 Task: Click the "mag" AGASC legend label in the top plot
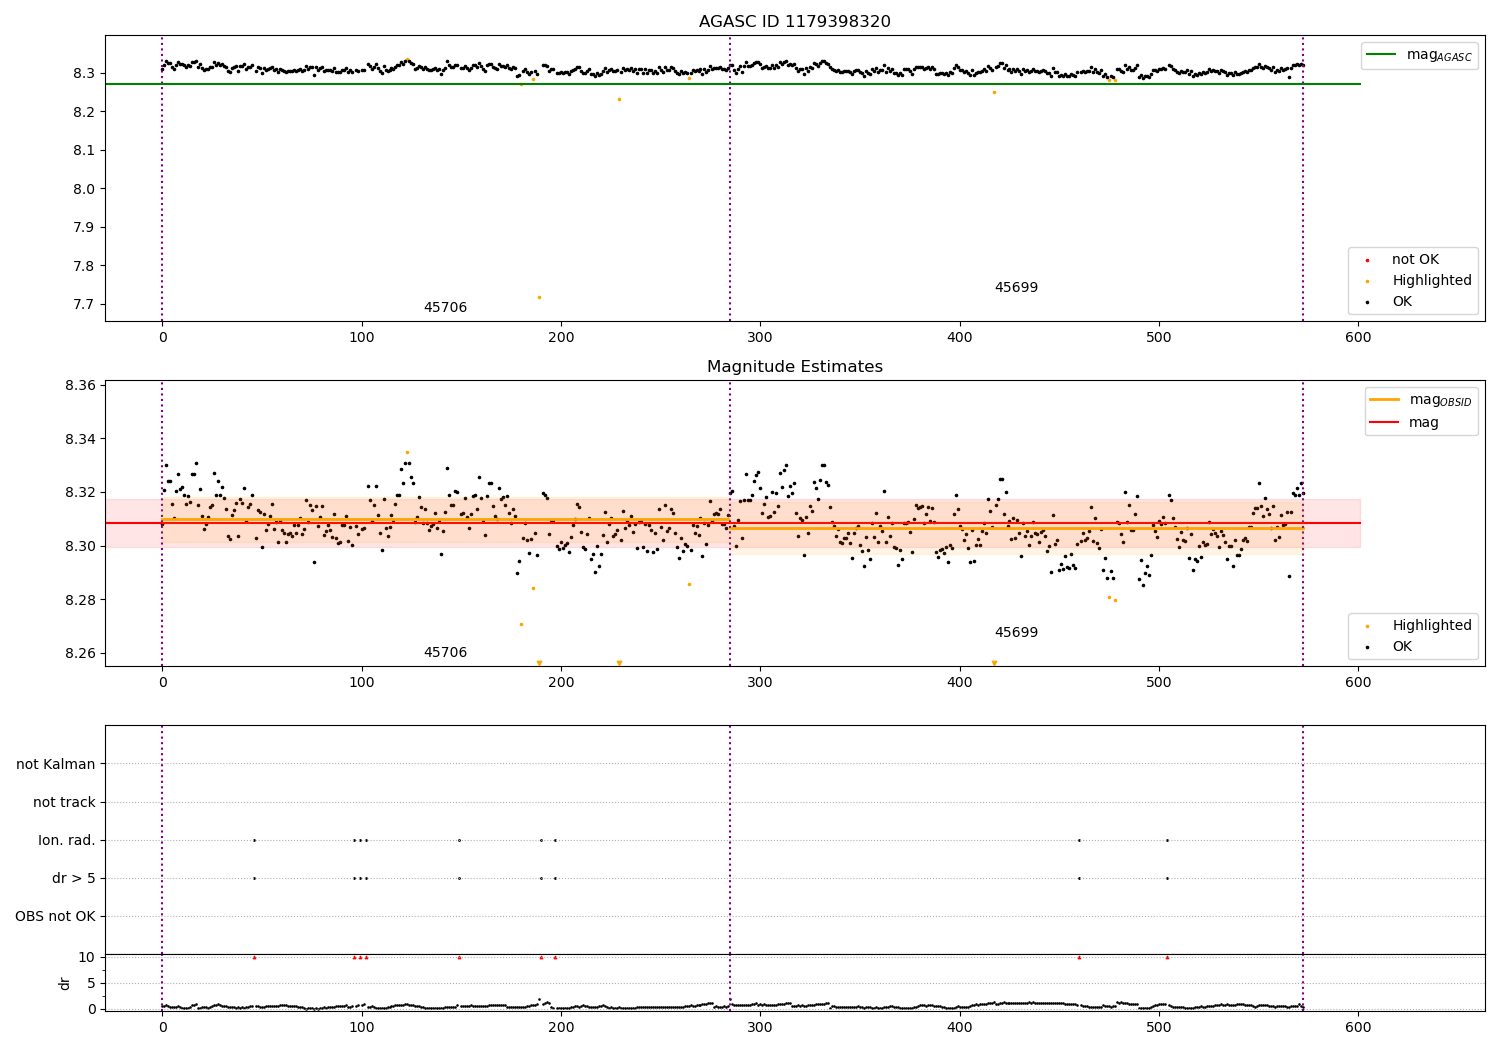(1439, 55)
